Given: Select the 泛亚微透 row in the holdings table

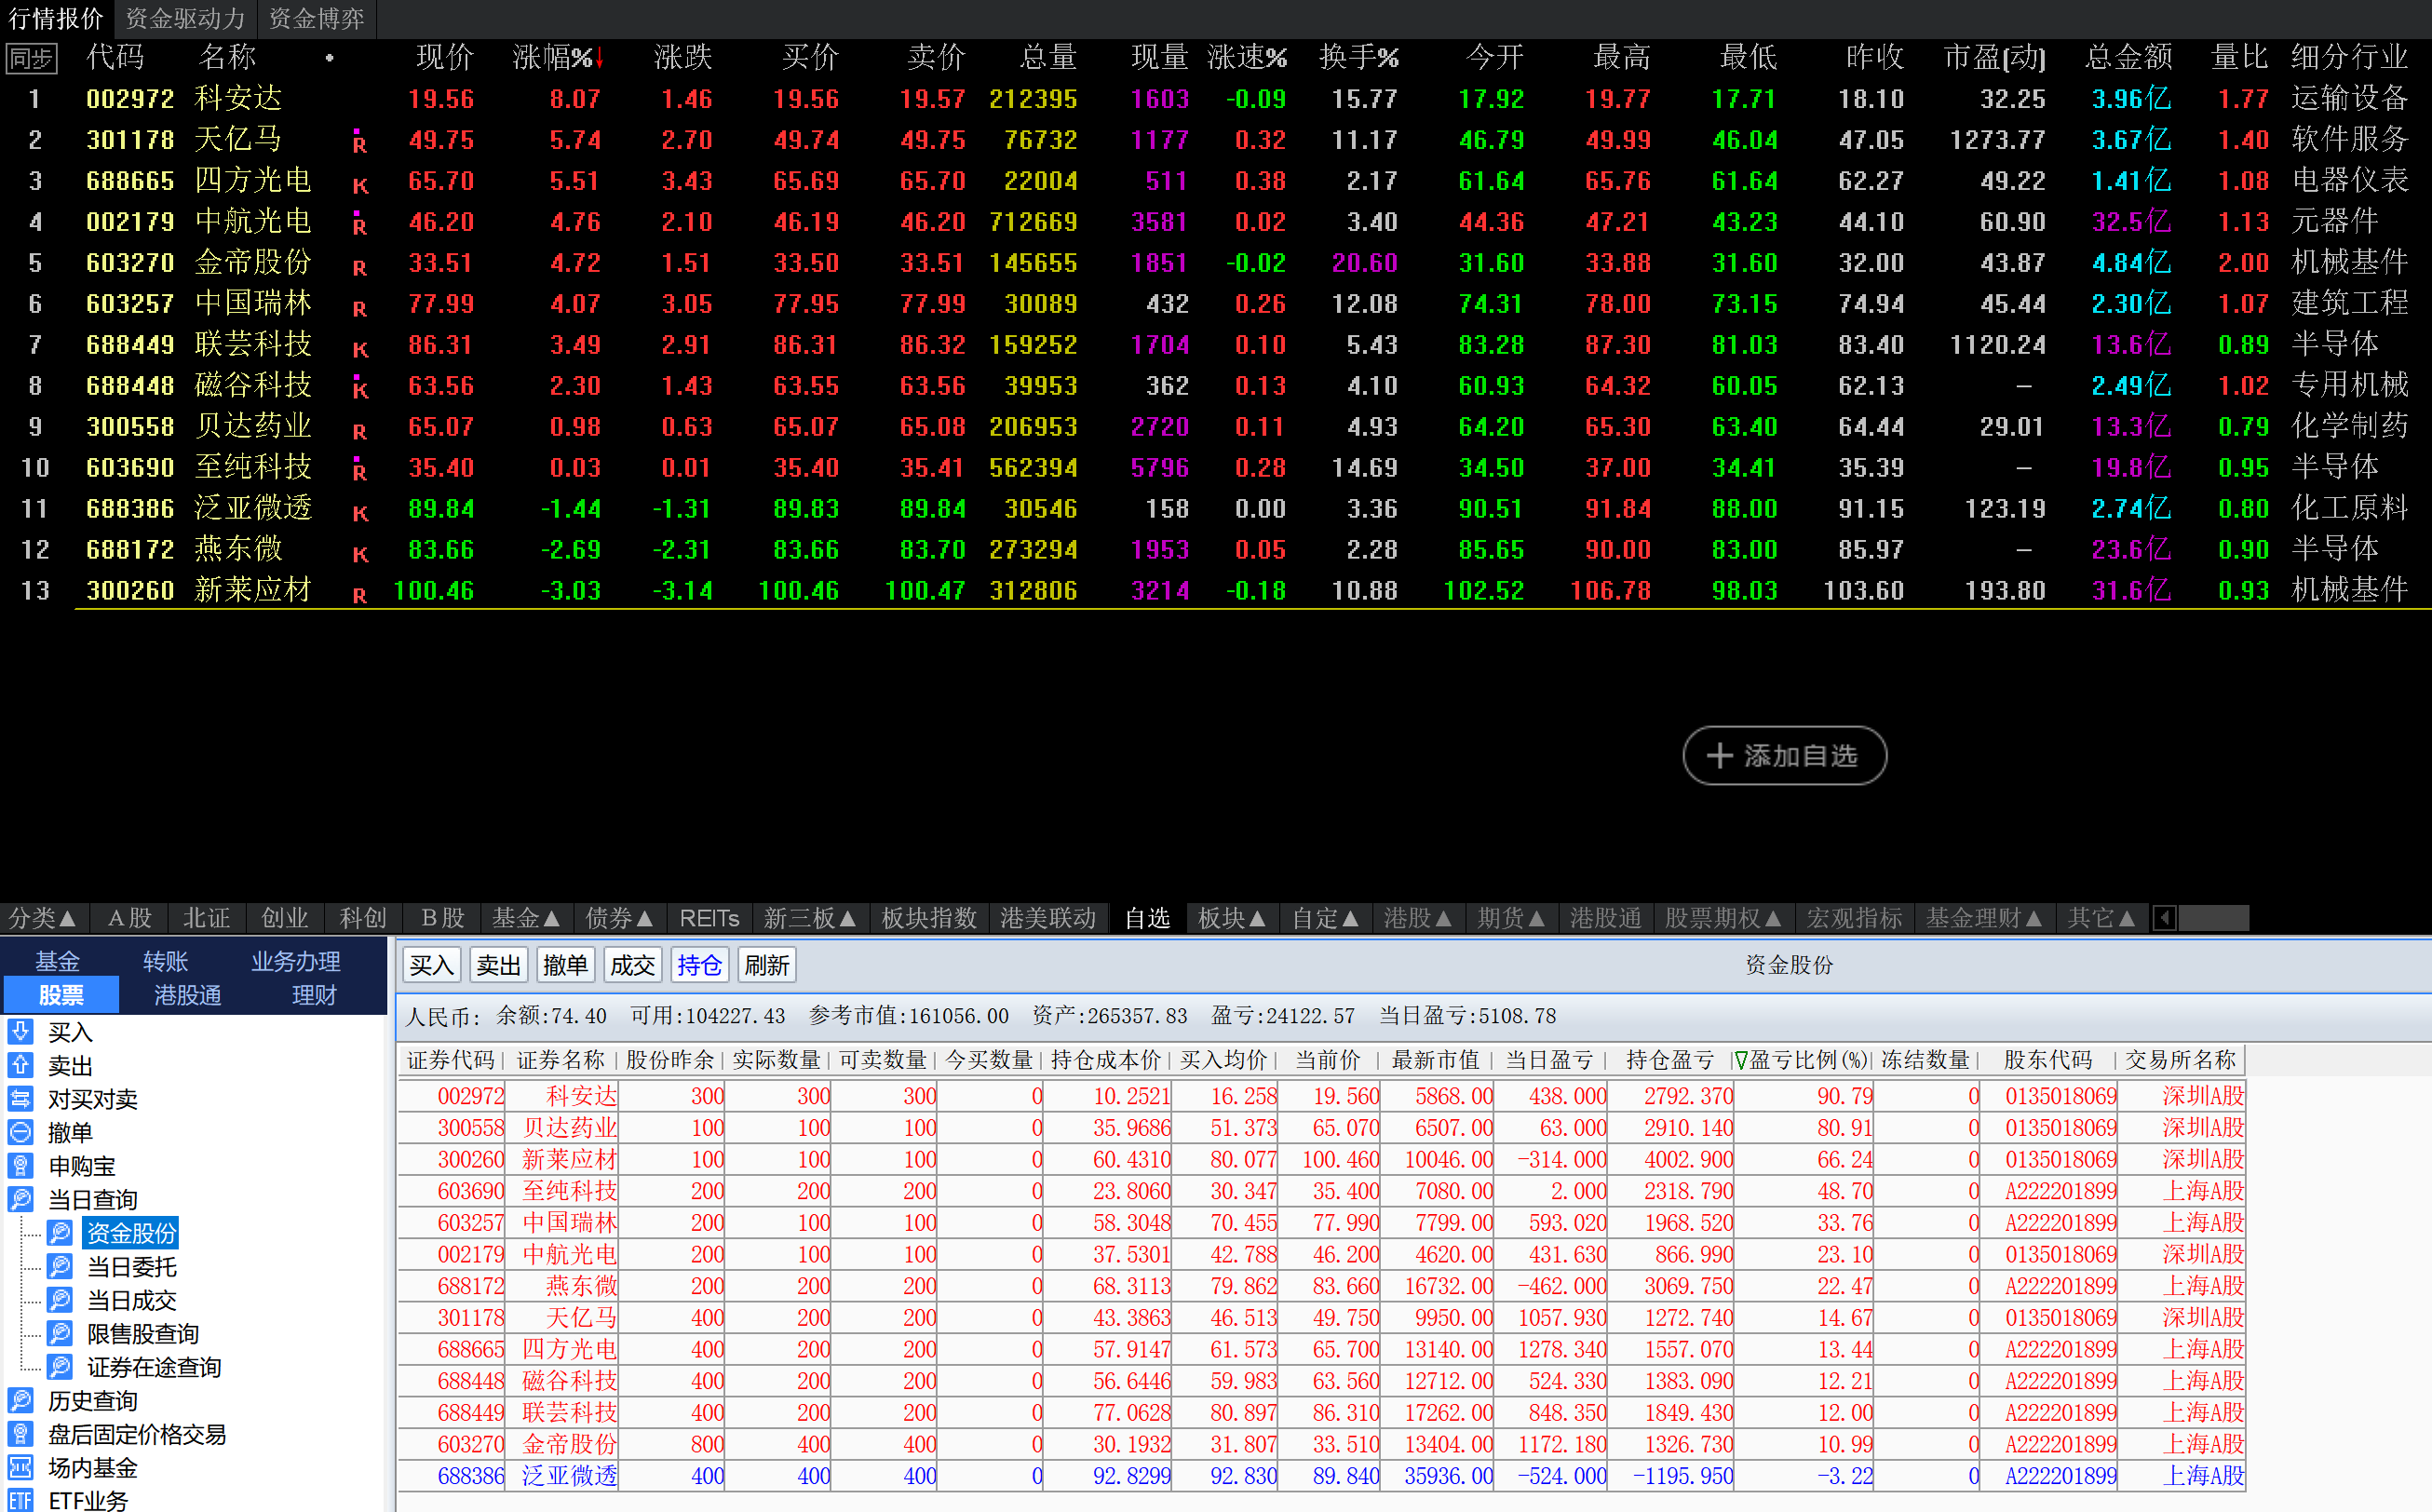Looking at the screenshot, I should tap(1322, 1476).
